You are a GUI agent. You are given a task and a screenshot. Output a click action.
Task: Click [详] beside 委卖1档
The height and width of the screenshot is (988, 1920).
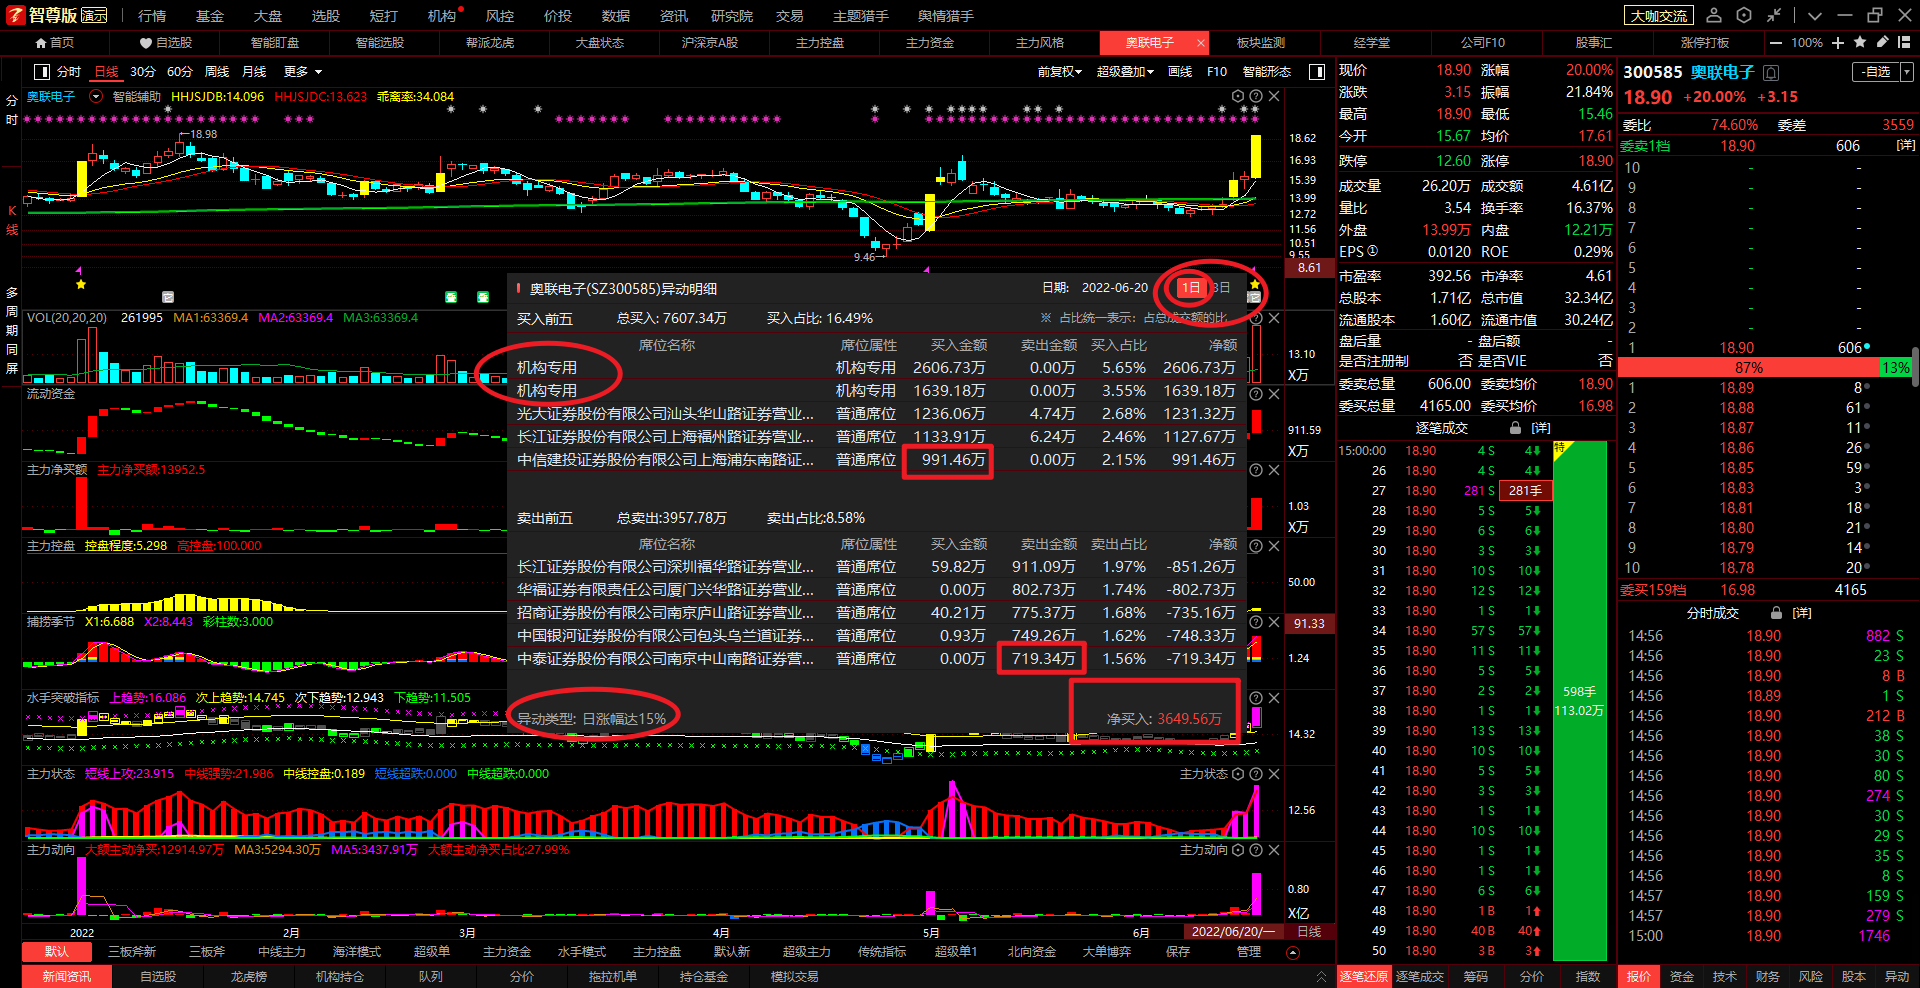point(1906,146)
